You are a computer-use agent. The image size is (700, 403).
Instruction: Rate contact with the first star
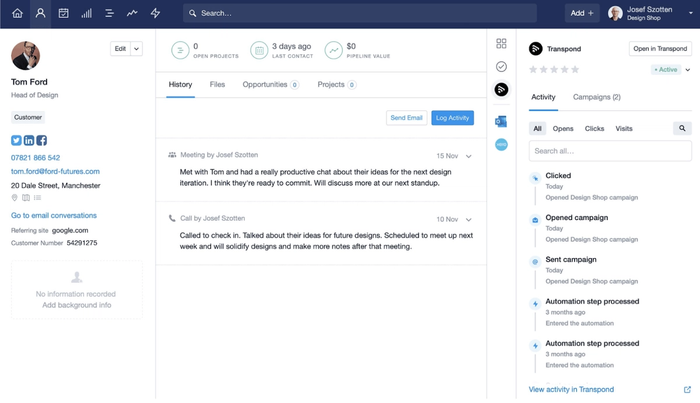[x=533, y=70]
